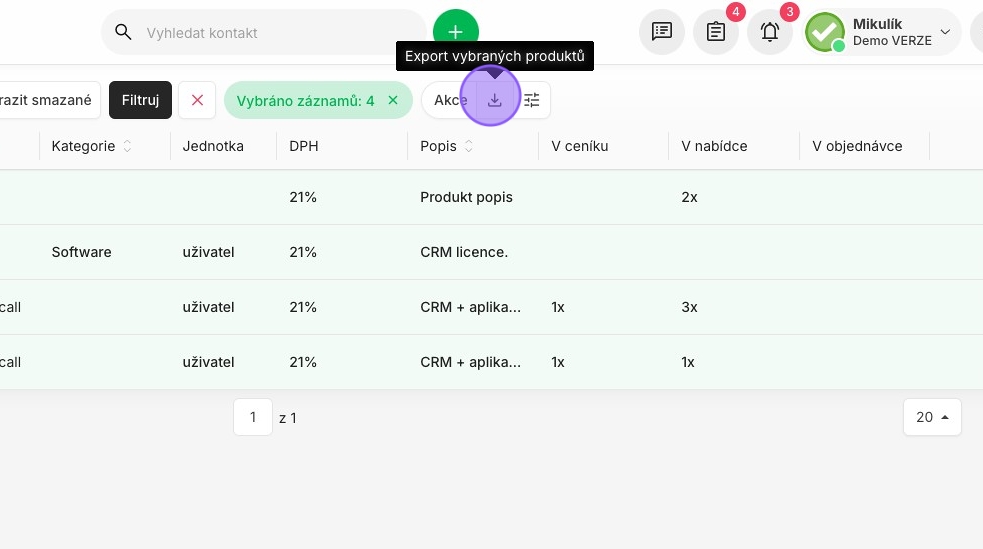Viewport: 983px width, 549px height.
Task: Open the column settings sliders icon
Action: point(532,100)
